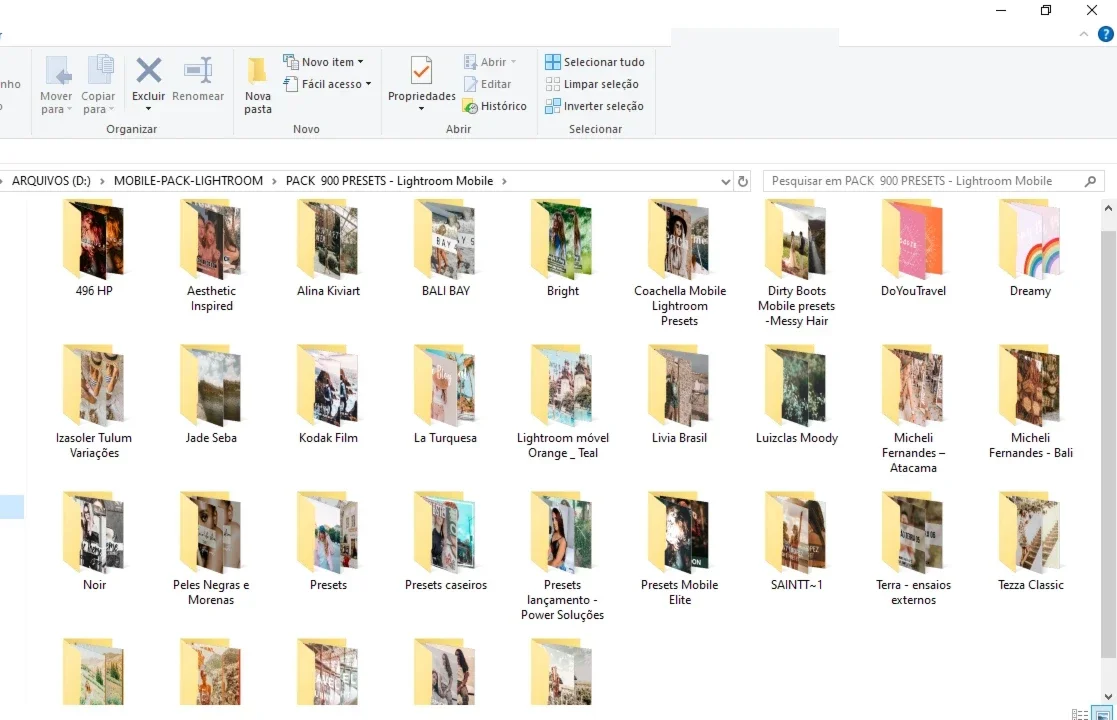Expand the Propriedades dropdown arrow
Image resolution: width=1117 pixels, height=720 pixels.
(x=421, y=109)
